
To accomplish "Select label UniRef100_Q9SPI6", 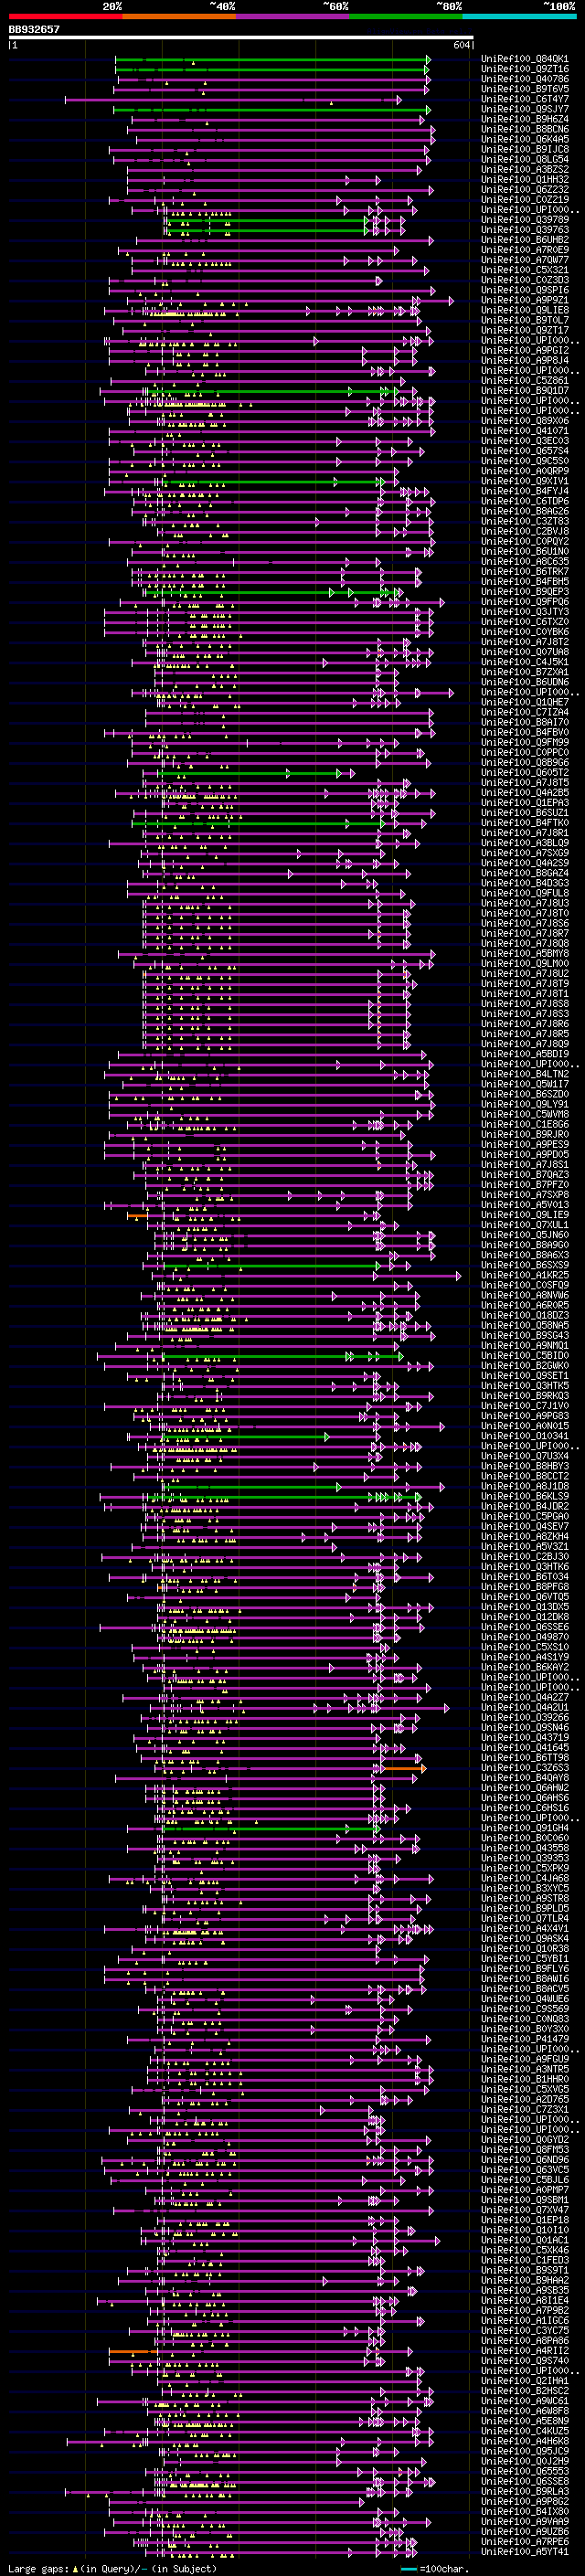I will pos(525,290).
